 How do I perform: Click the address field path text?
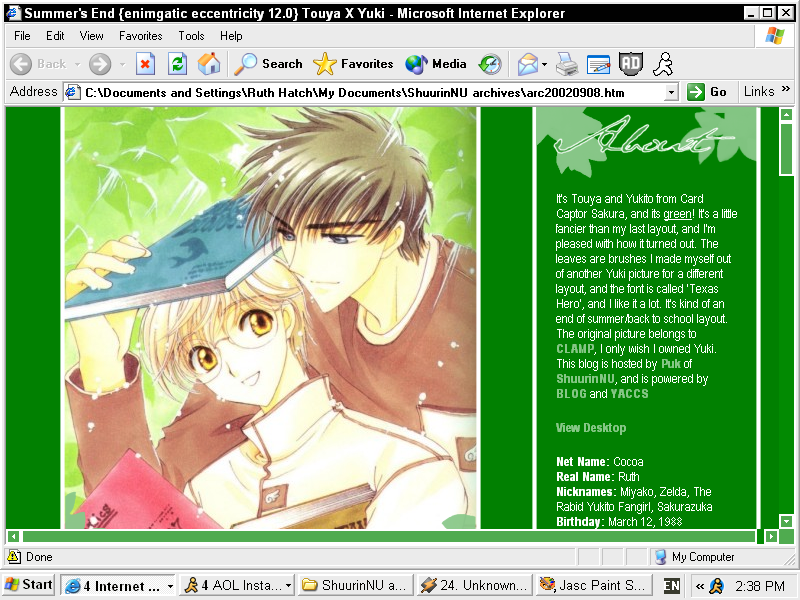coord(355,92)
